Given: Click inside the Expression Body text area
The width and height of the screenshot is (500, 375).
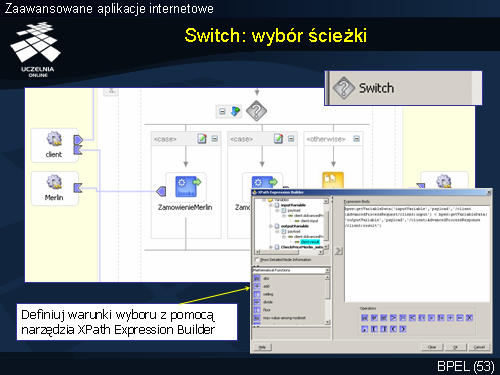Looking at the screenshot, I should (417, 253).
